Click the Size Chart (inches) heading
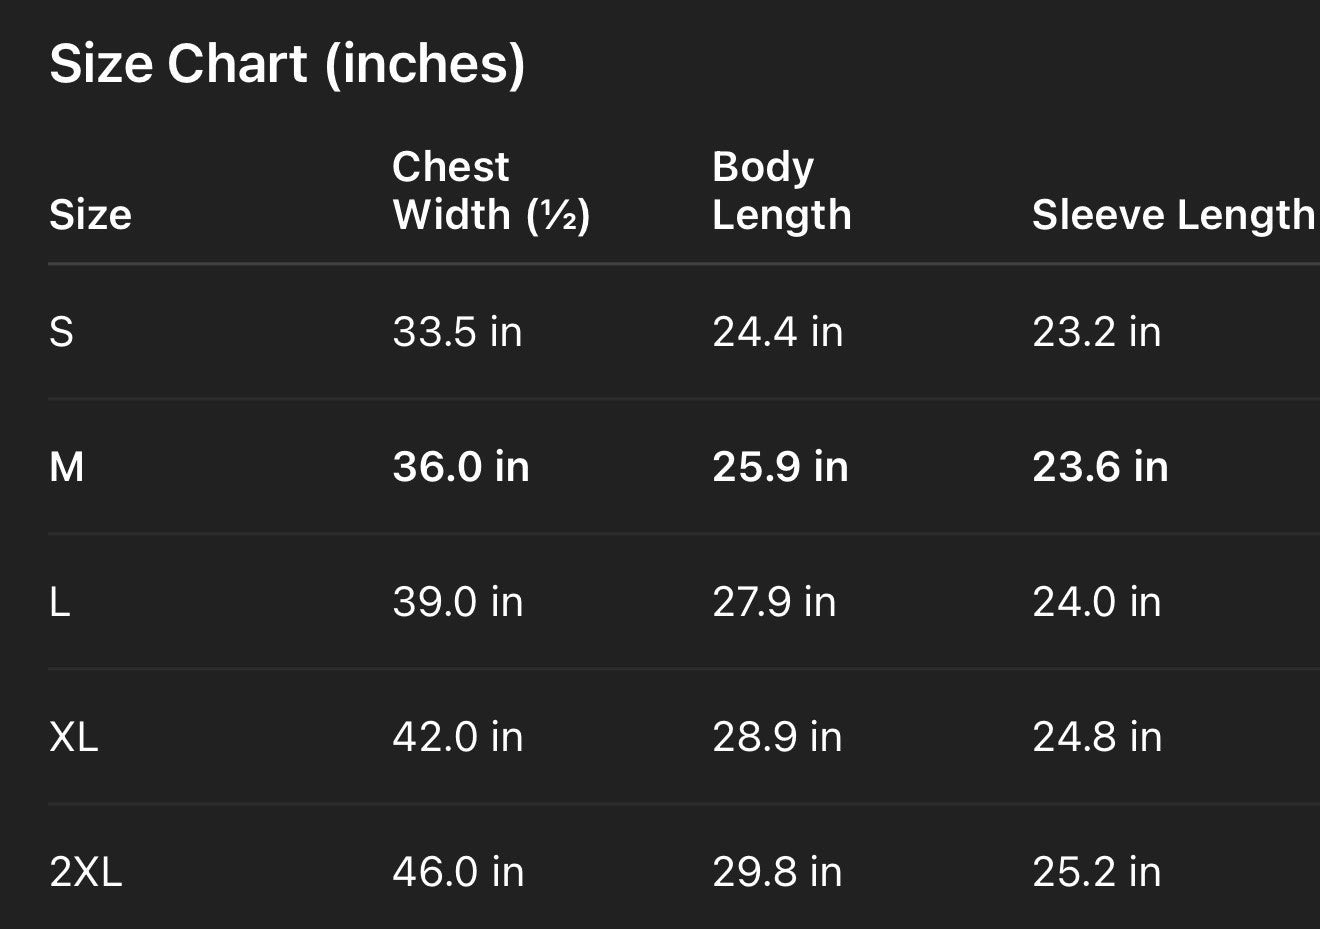Image resolution: width=1320 pixels, height=929 pixels. click(287, 64)
